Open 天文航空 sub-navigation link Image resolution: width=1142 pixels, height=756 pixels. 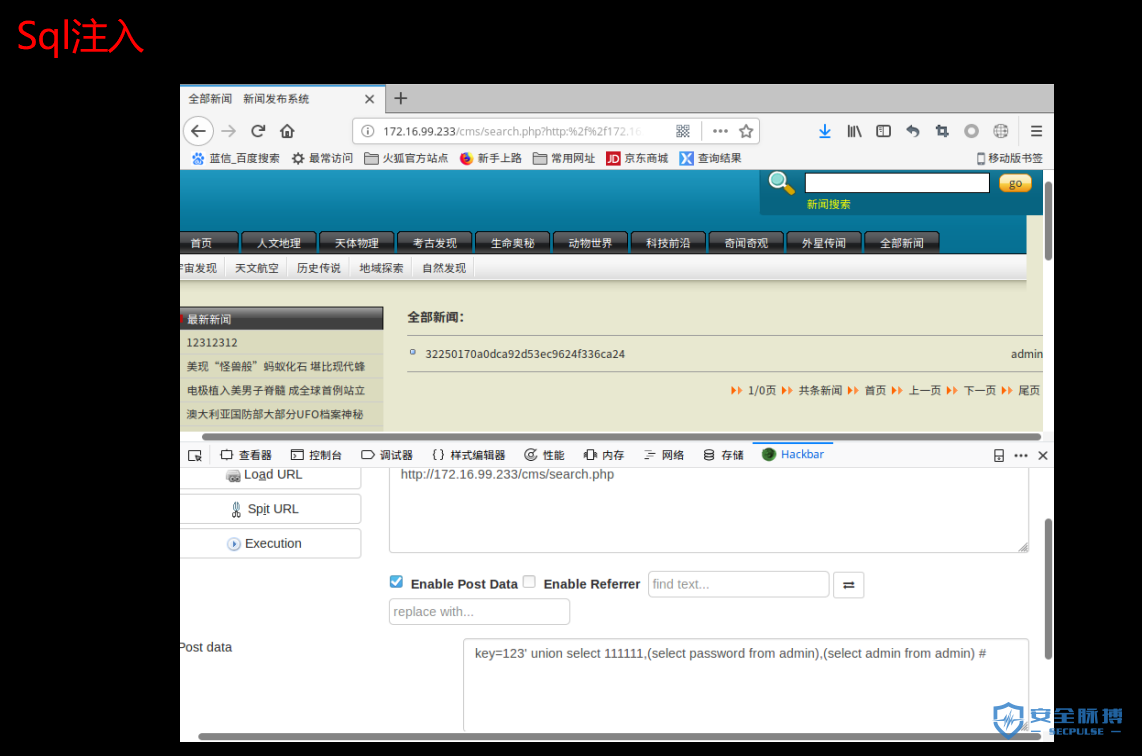(x=256, y=268)
